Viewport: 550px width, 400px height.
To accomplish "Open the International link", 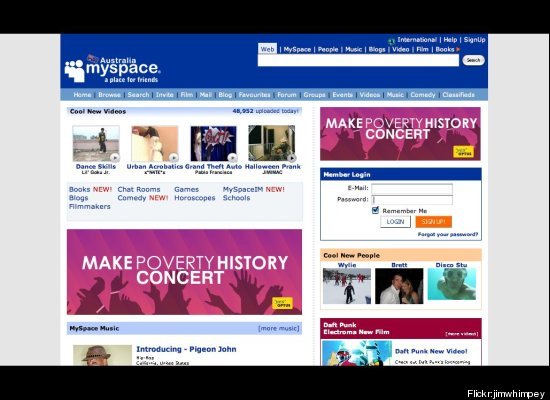I will 417,40.
